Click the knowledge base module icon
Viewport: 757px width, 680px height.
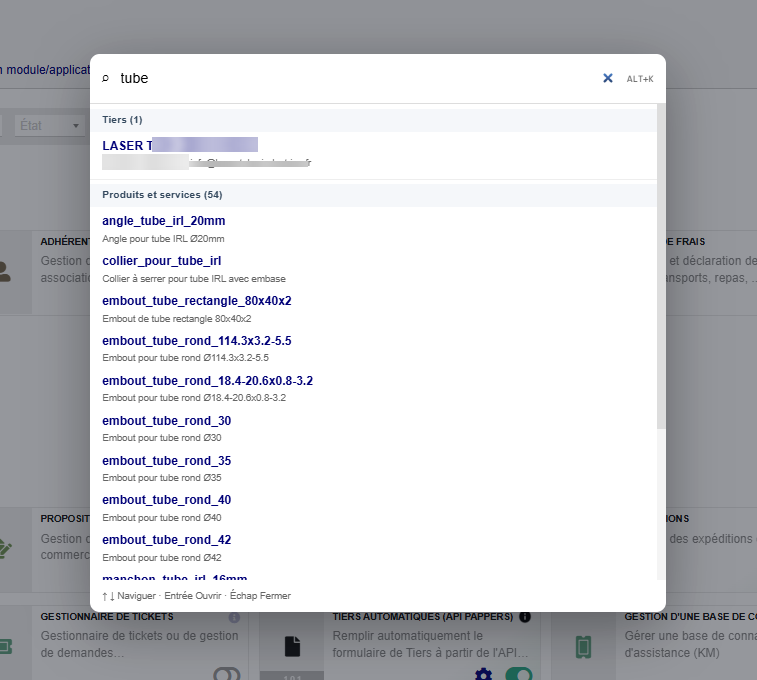click(583, 647)
